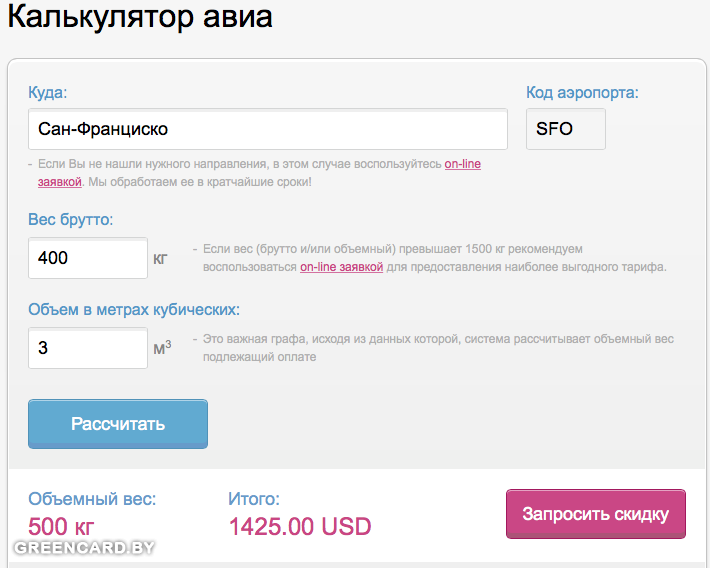
Task: Click the "Куда:" label
Action: tap(48, 93)
